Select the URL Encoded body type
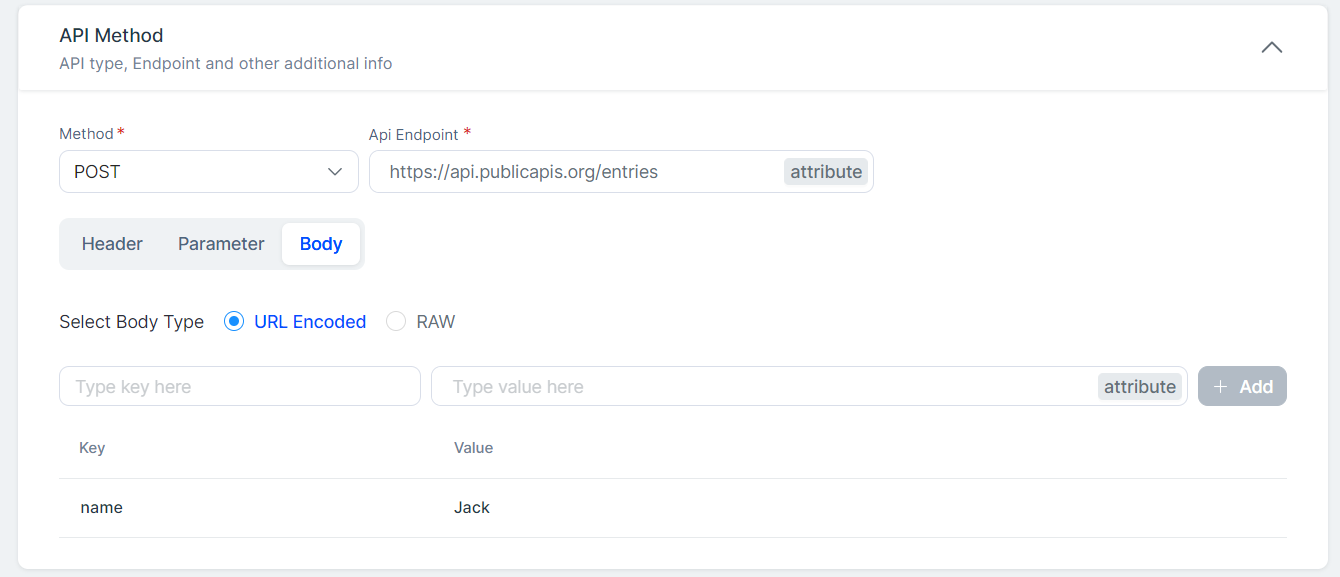Screen dimensions: 1340x577 (233, 321)
